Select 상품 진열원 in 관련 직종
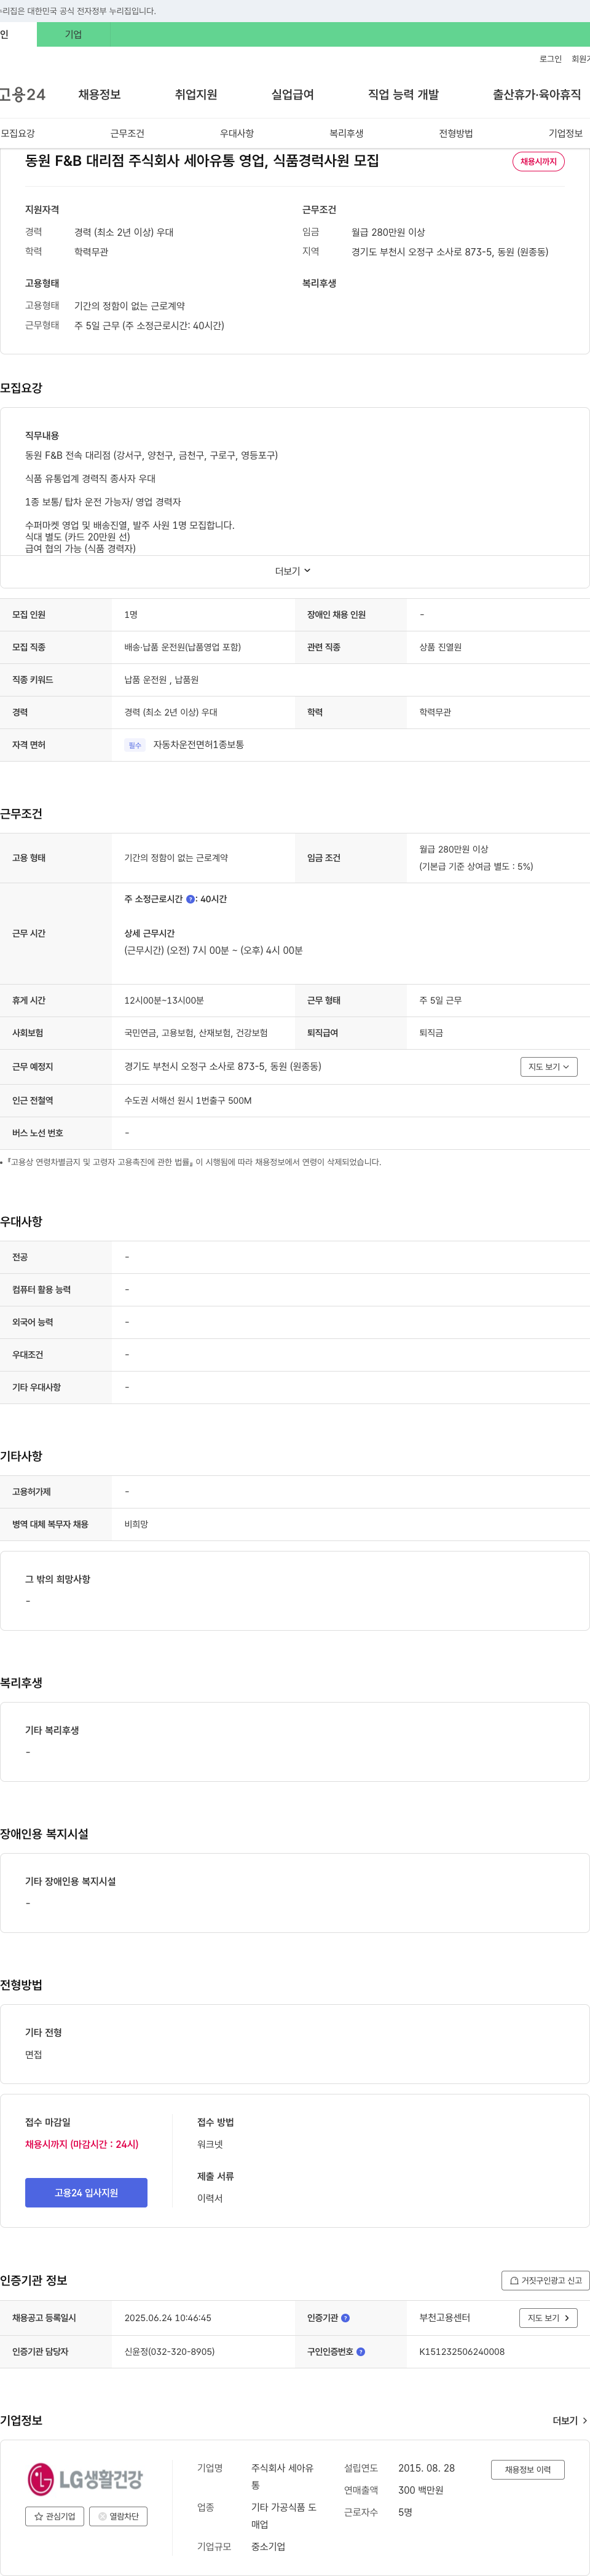 click(x=440, y=647)
